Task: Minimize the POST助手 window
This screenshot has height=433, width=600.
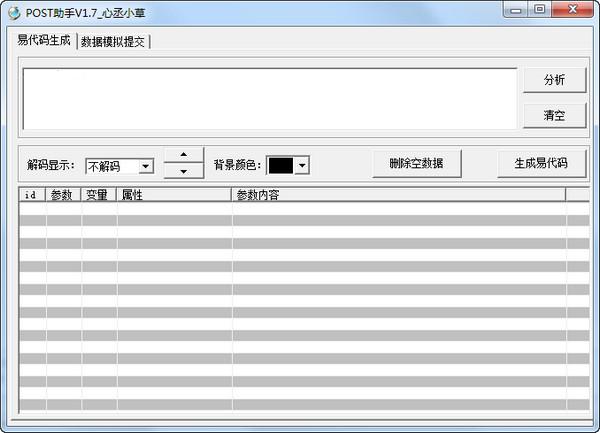Action: [x=516, y=10]
